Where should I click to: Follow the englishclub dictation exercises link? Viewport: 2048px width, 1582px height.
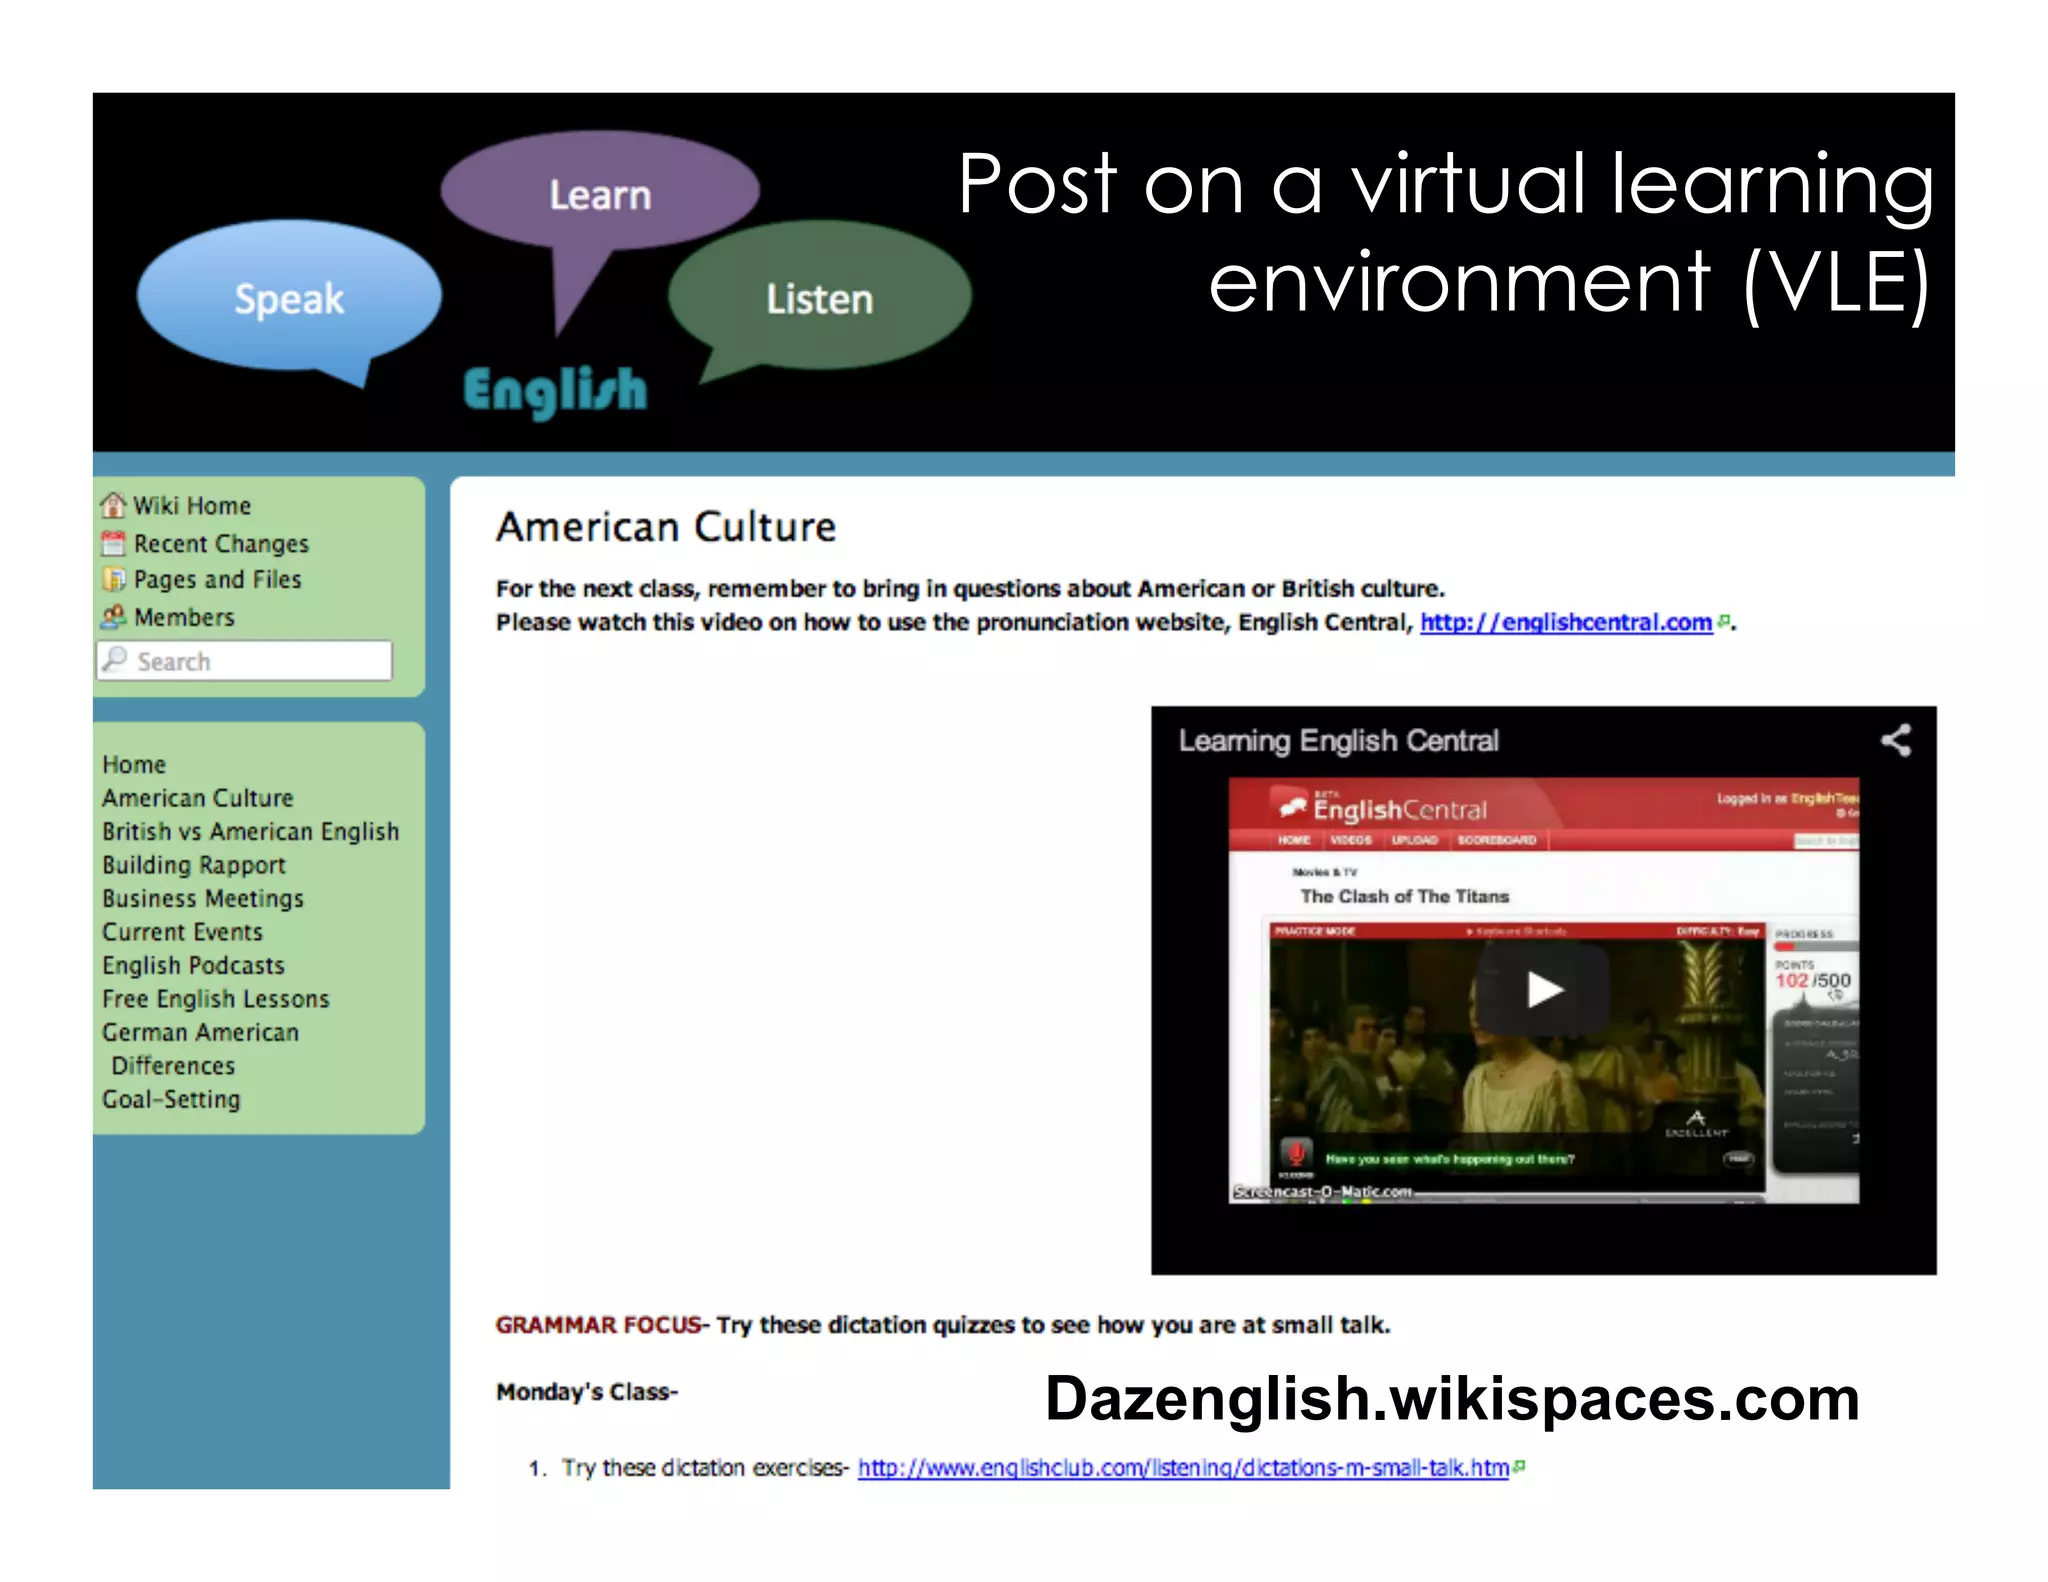point(1183,1468)
